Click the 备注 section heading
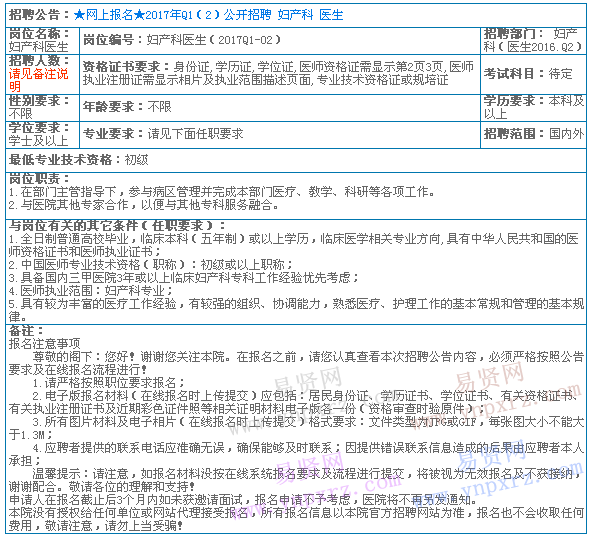 click(x=26, y=331)
